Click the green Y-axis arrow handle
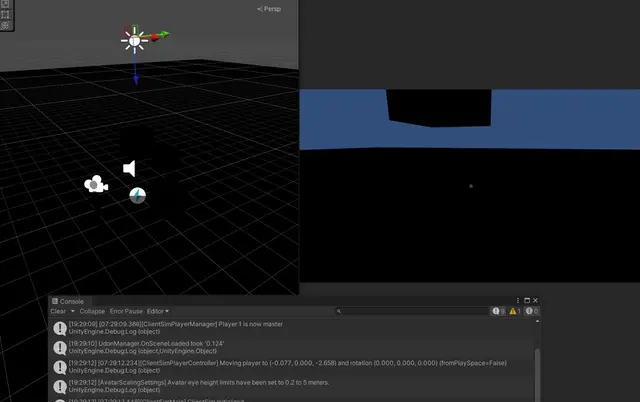This screenshot has width=640, height=402. click(x=163, y=35)
